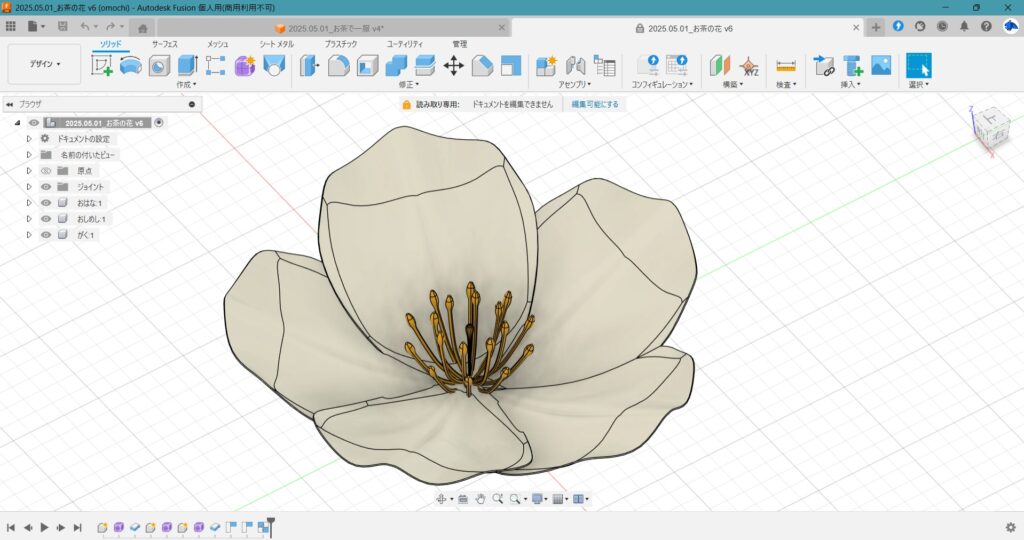Open the 作成 dropdown menu
Image resolution: width=1024 pixels, height=540 pixels.
[x=186, y=85]
